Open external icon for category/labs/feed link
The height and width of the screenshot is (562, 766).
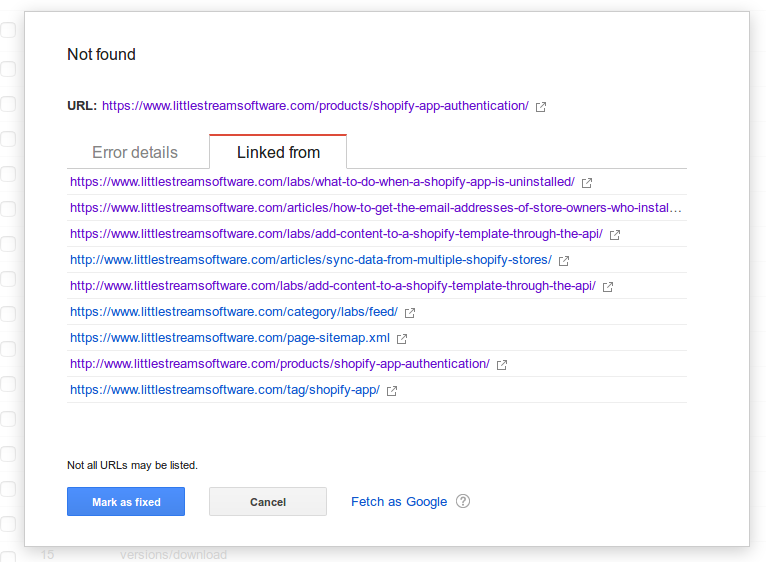410,313
